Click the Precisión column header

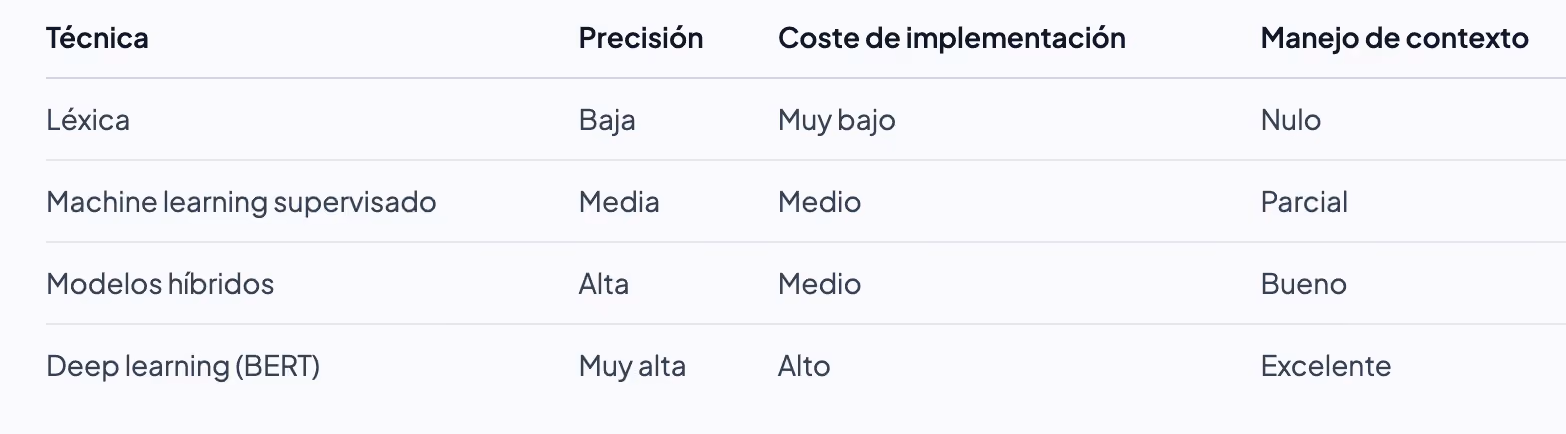[641, 38]
